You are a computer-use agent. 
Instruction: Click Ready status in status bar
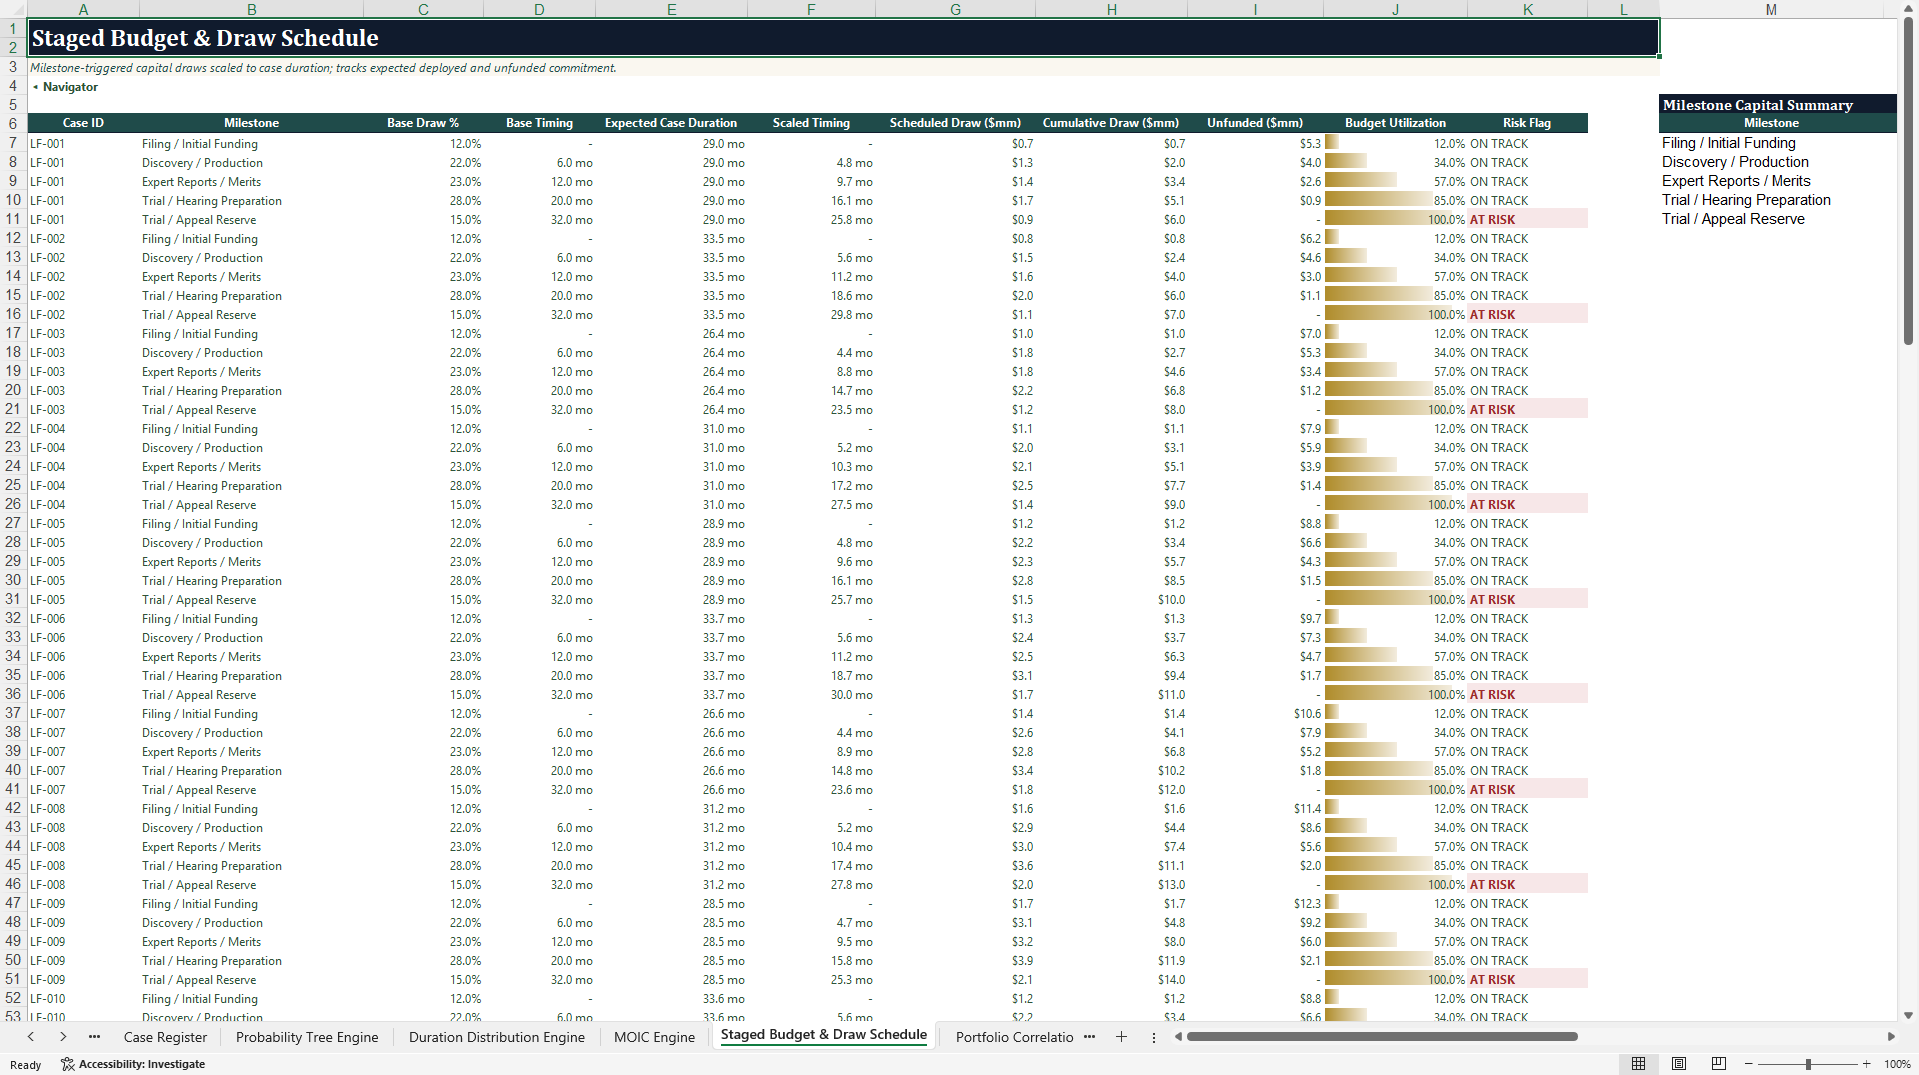pyautogui.click(x=26, y=1065)
